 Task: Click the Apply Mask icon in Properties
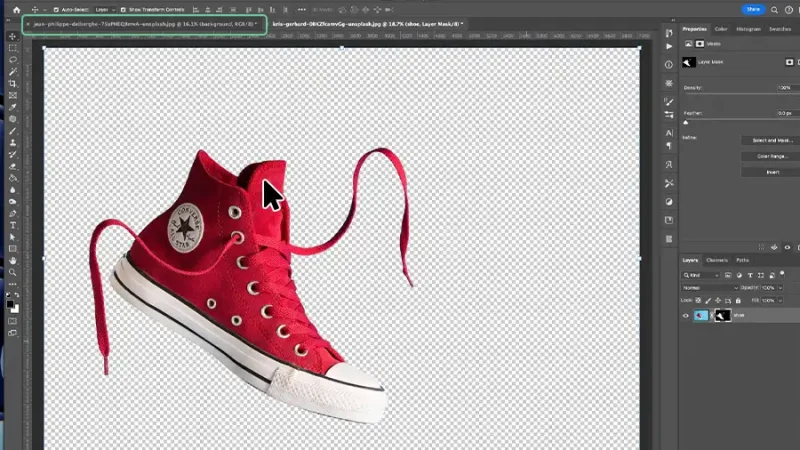click(x=774, y=247)
